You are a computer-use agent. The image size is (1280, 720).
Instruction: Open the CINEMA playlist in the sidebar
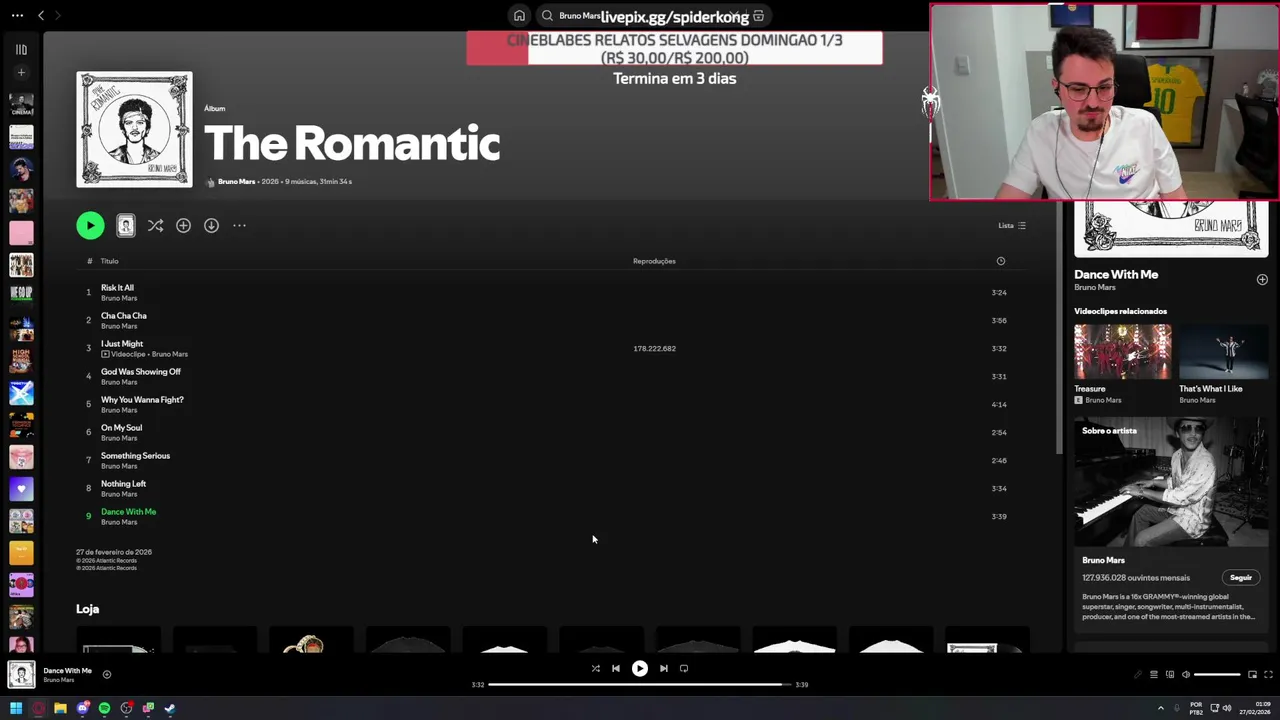pos(21,104)
